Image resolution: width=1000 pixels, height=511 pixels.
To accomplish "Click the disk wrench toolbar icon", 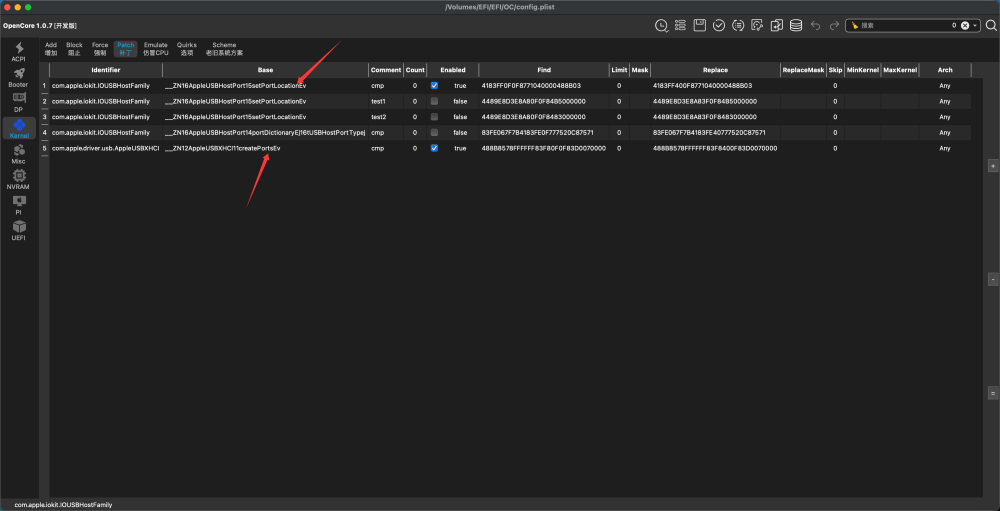I will tap(757, 26).
